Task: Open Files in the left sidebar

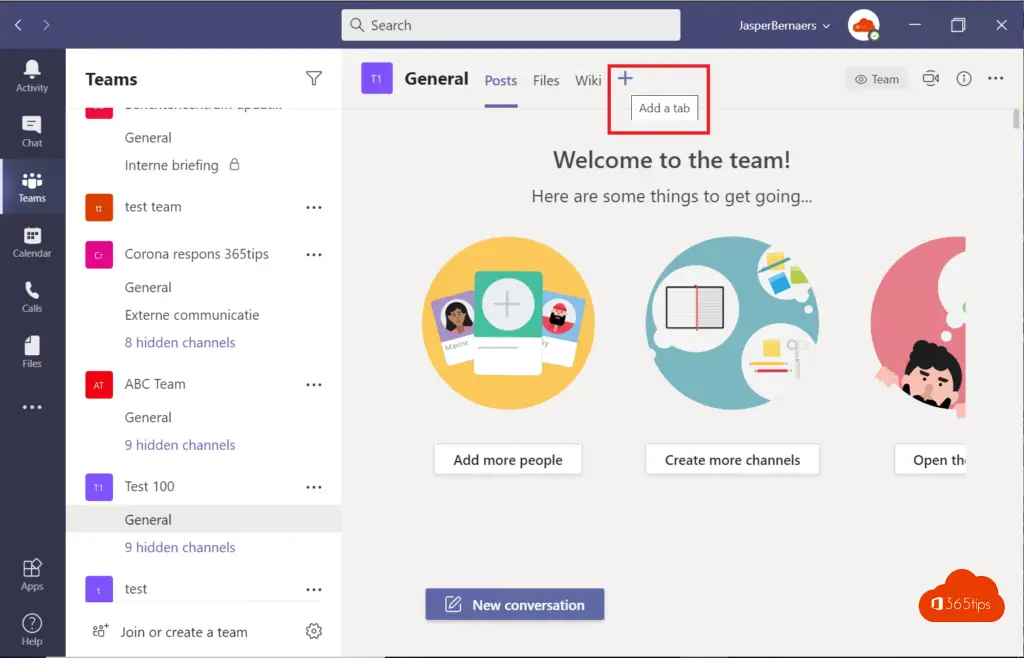Action: [32, 352]
